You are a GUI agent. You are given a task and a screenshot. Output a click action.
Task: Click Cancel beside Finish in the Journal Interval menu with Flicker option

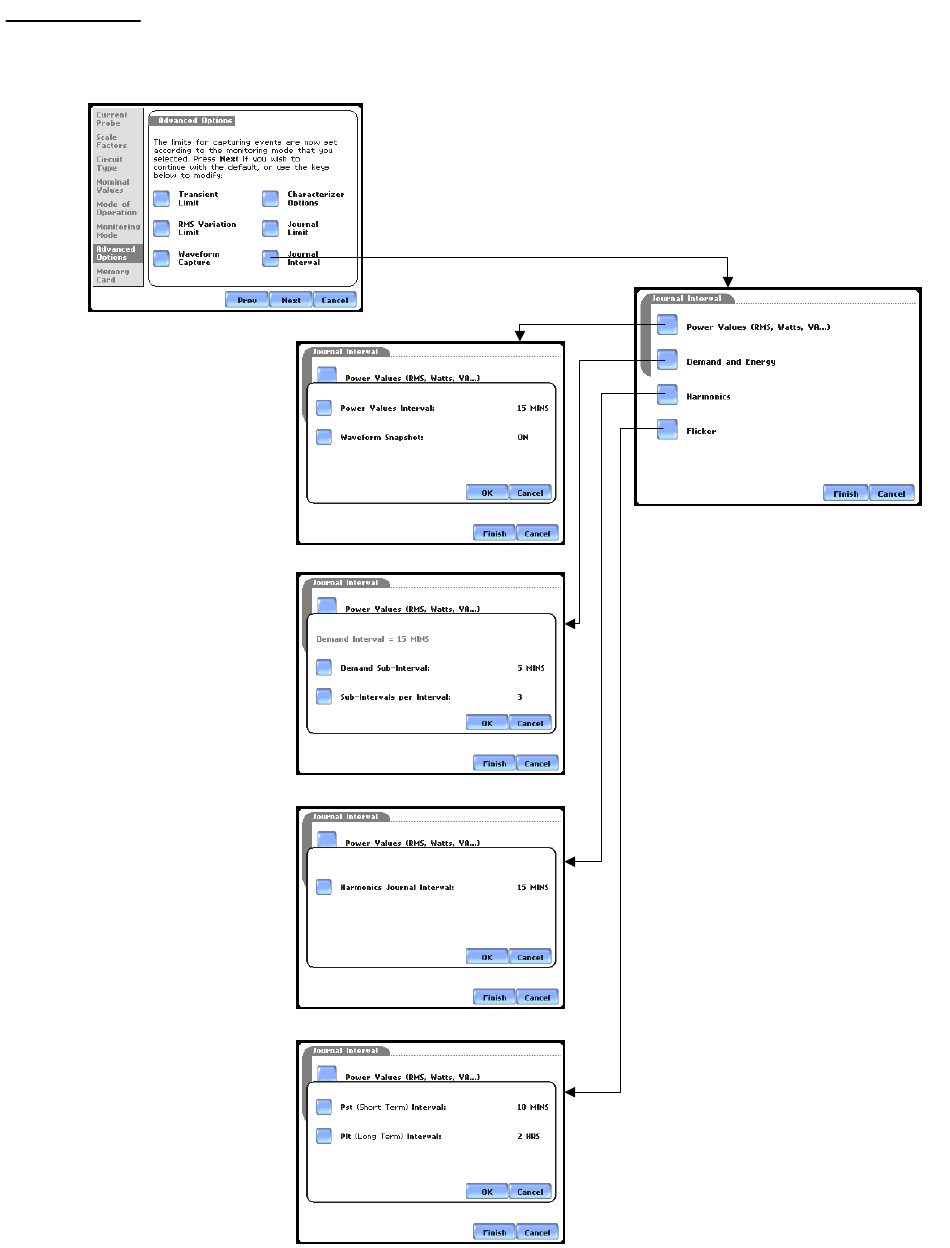click(x=890, y=493)
